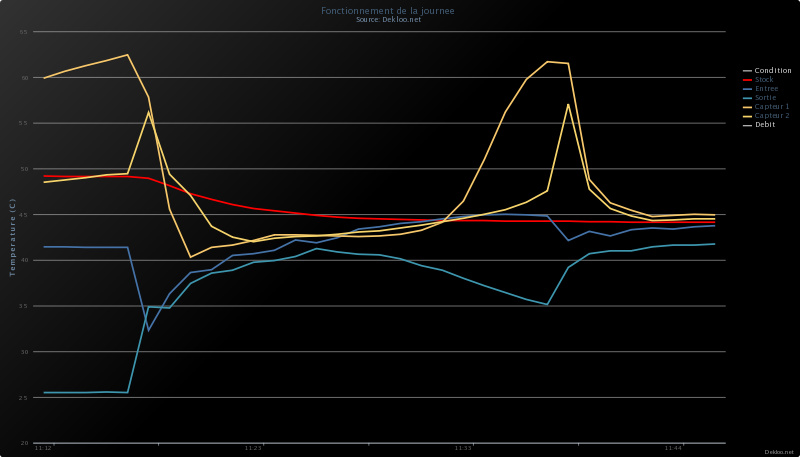The height and width of the screenshot is (457, 800).
Task: Select the 11:44 time axis label
Action: pos(673,448)
